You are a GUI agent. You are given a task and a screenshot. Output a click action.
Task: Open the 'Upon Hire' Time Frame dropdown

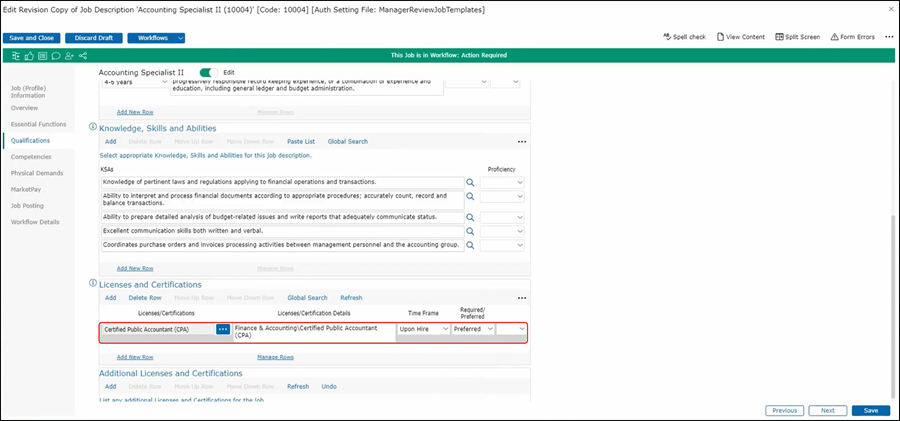point(423,329)
